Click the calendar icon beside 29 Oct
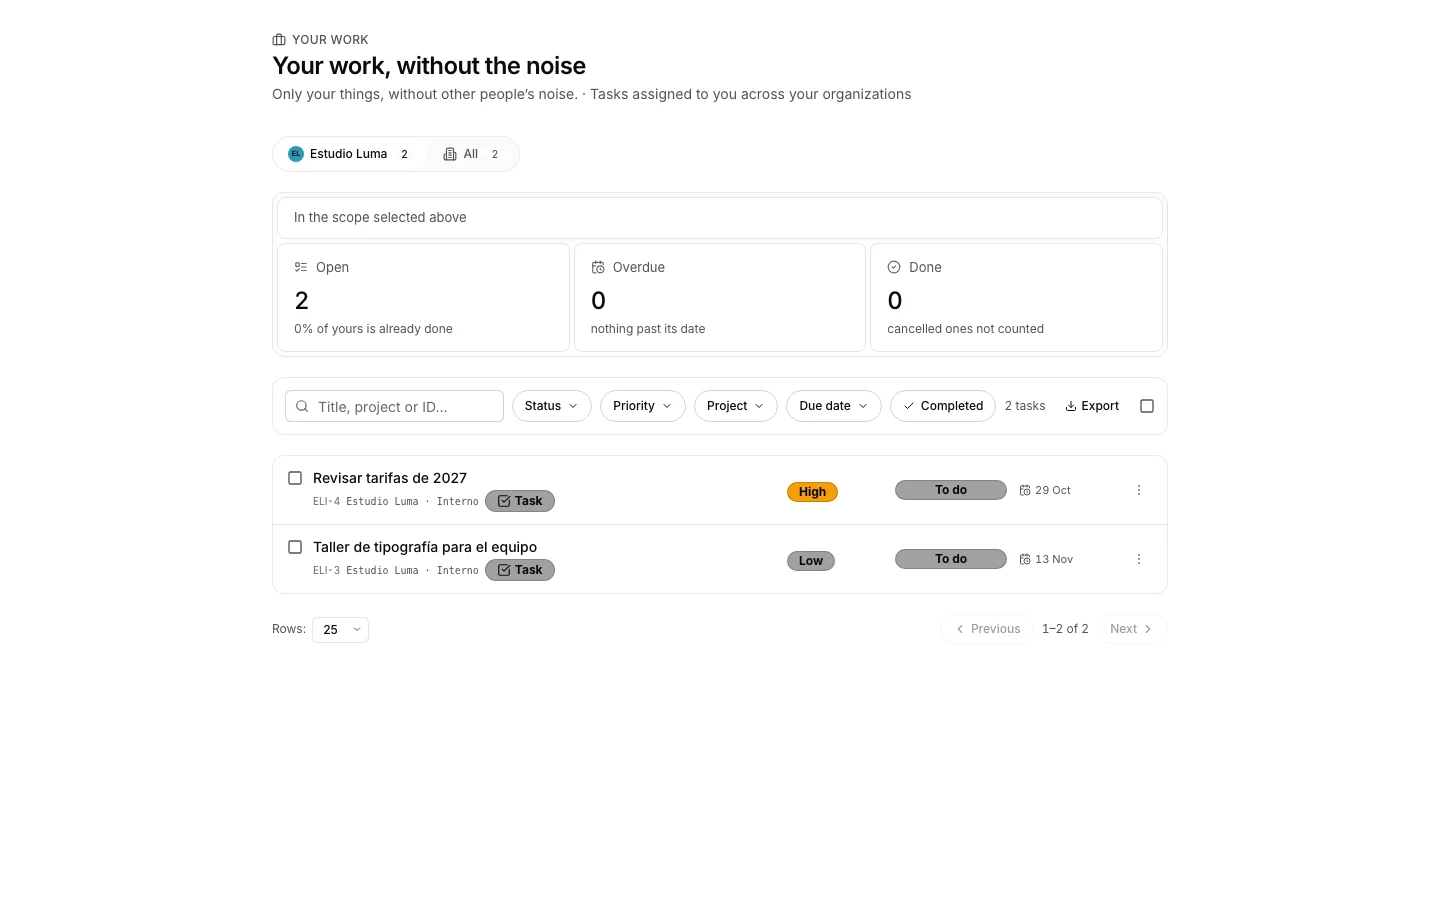 coord(1025,490)
